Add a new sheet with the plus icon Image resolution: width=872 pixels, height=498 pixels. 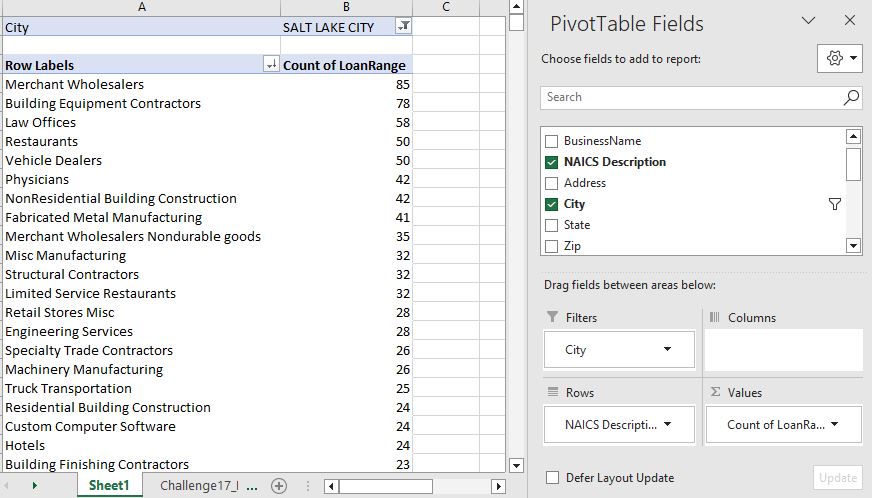tap(279, 486)
